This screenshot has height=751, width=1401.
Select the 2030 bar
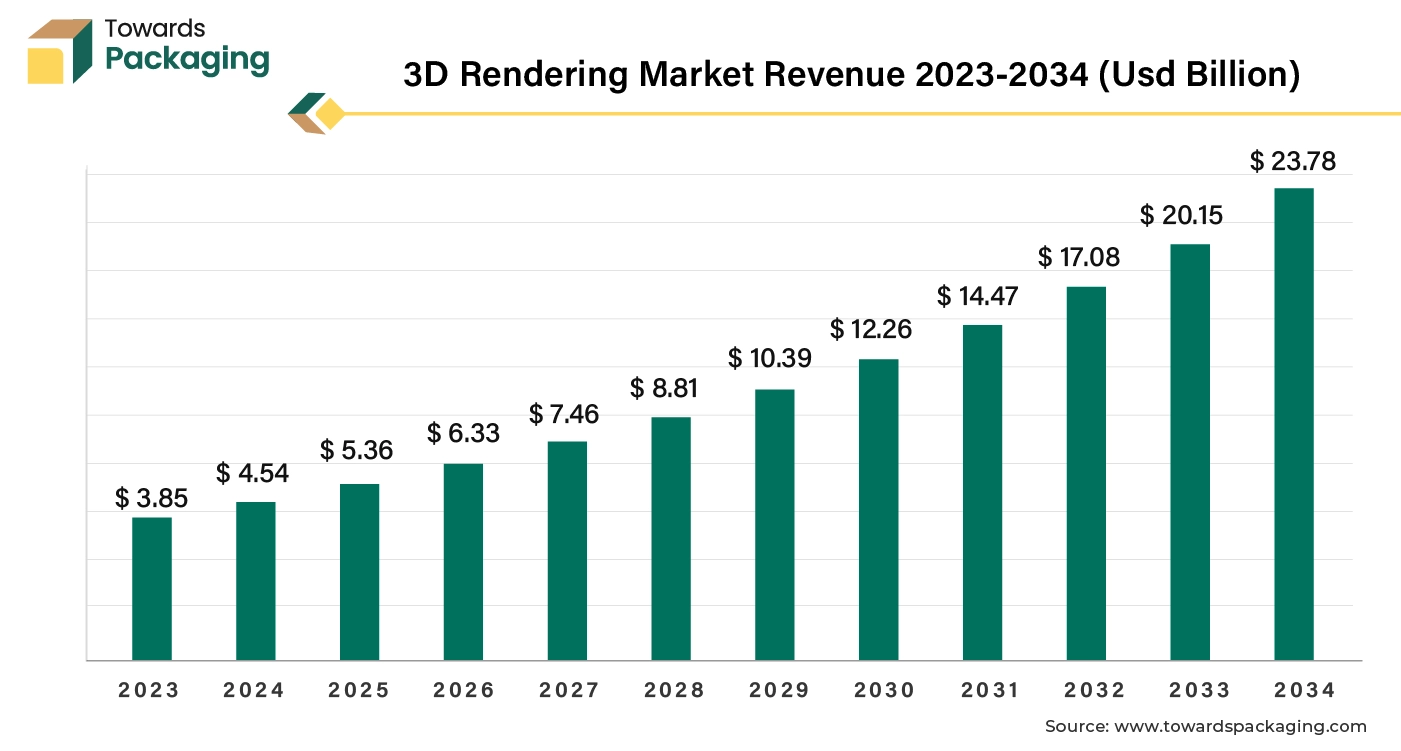coord(879,509)
